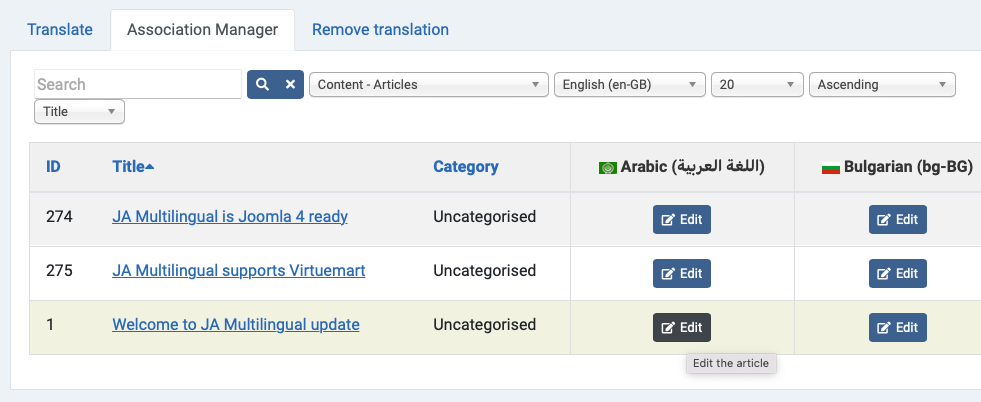Click the Search input field
Screen dimensions: 981x402
(138, 84)
